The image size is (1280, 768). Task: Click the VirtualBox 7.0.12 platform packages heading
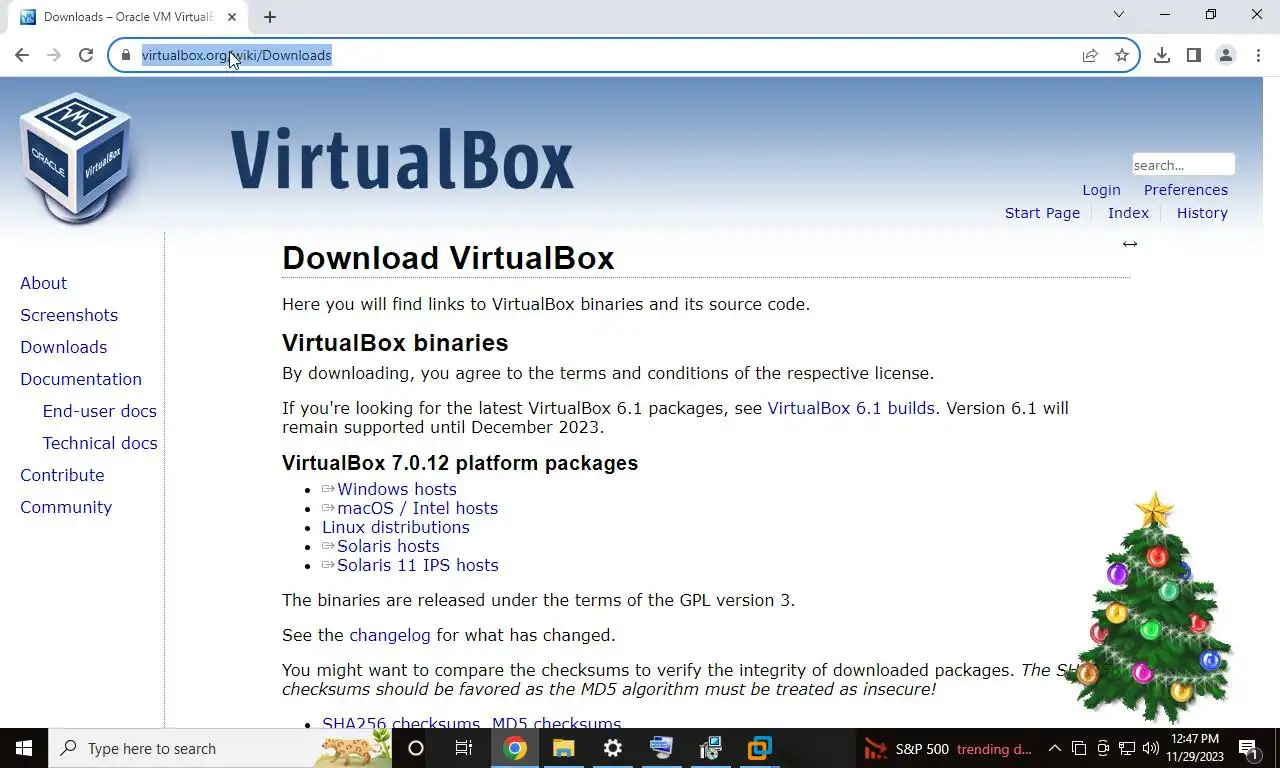point(460,463)
